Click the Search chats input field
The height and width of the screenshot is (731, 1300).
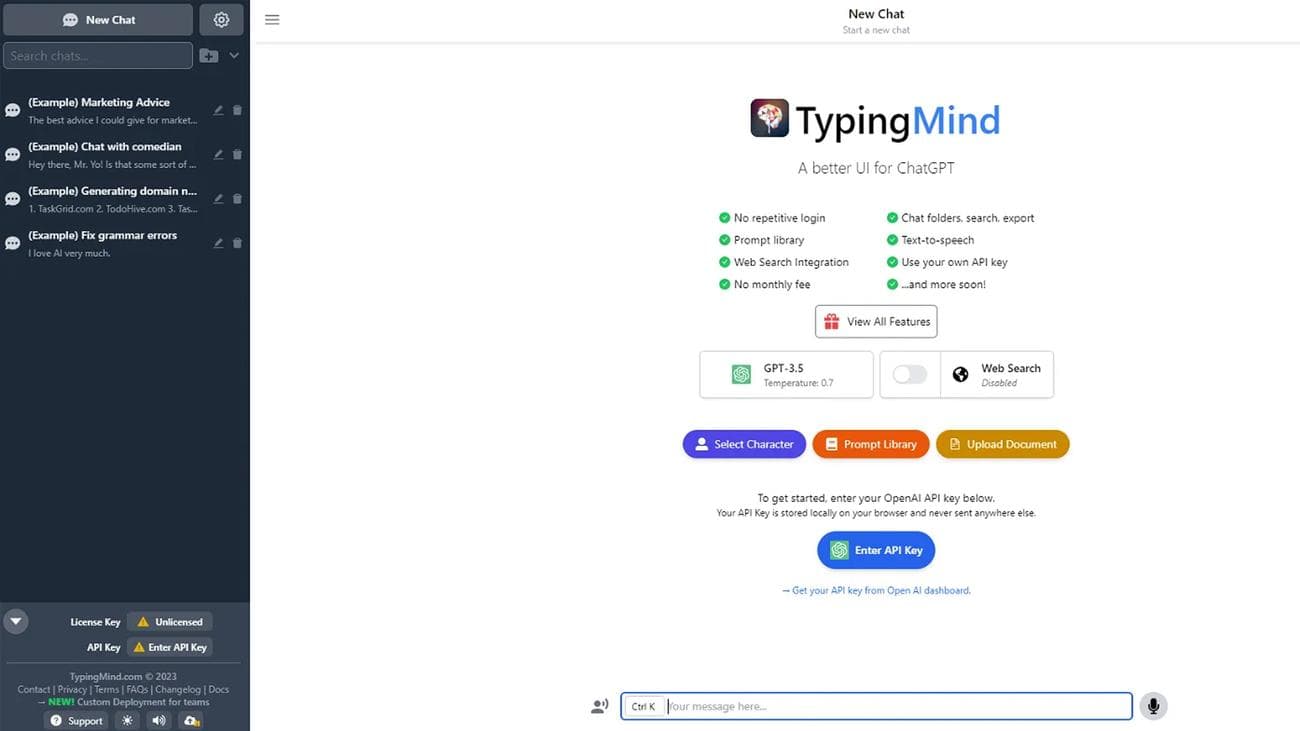[x=97, y=56]
